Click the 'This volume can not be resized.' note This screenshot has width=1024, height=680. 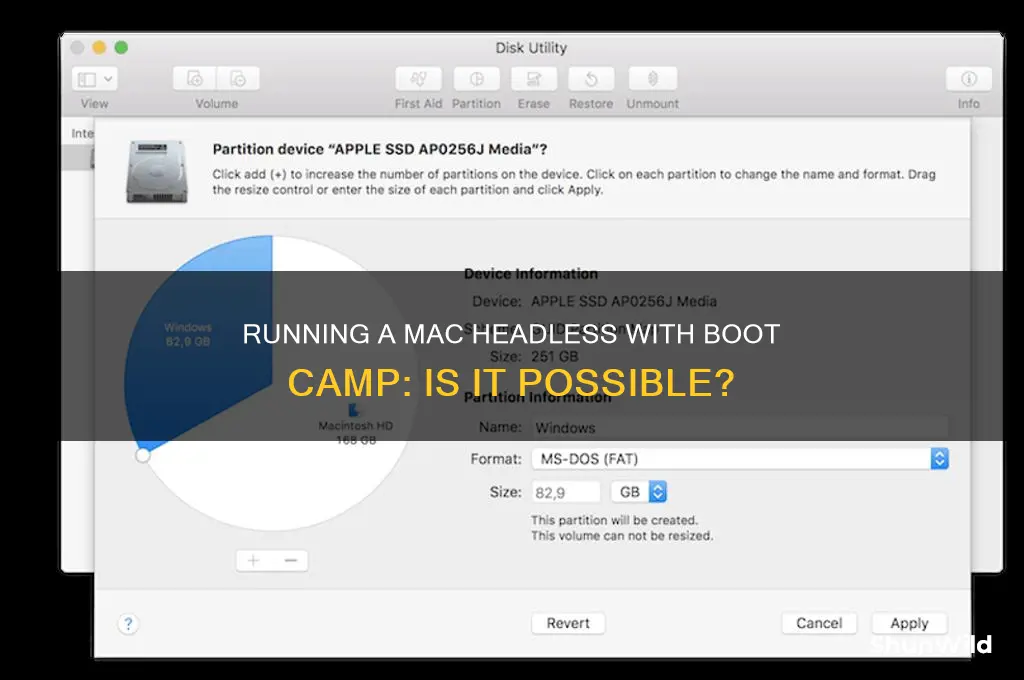[x=622, y=536]
